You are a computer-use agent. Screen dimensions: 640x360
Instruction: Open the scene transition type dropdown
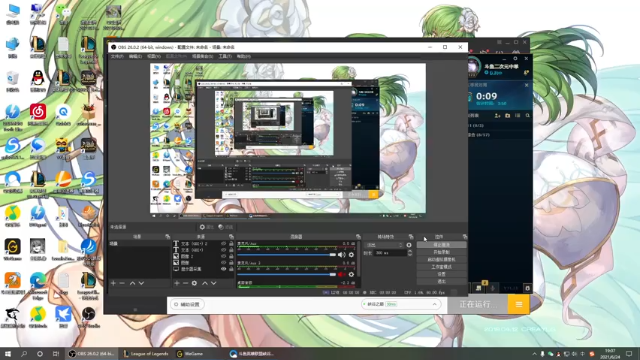tap(384, 245)
